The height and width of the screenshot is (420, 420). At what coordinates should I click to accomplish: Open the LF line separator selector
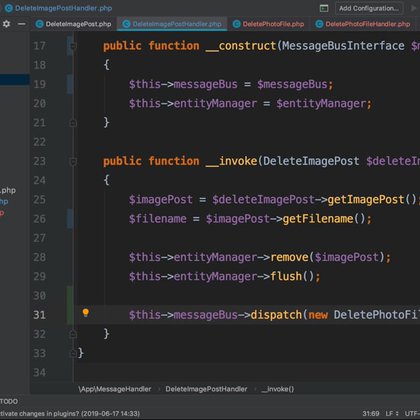click(x=392, y=414)
